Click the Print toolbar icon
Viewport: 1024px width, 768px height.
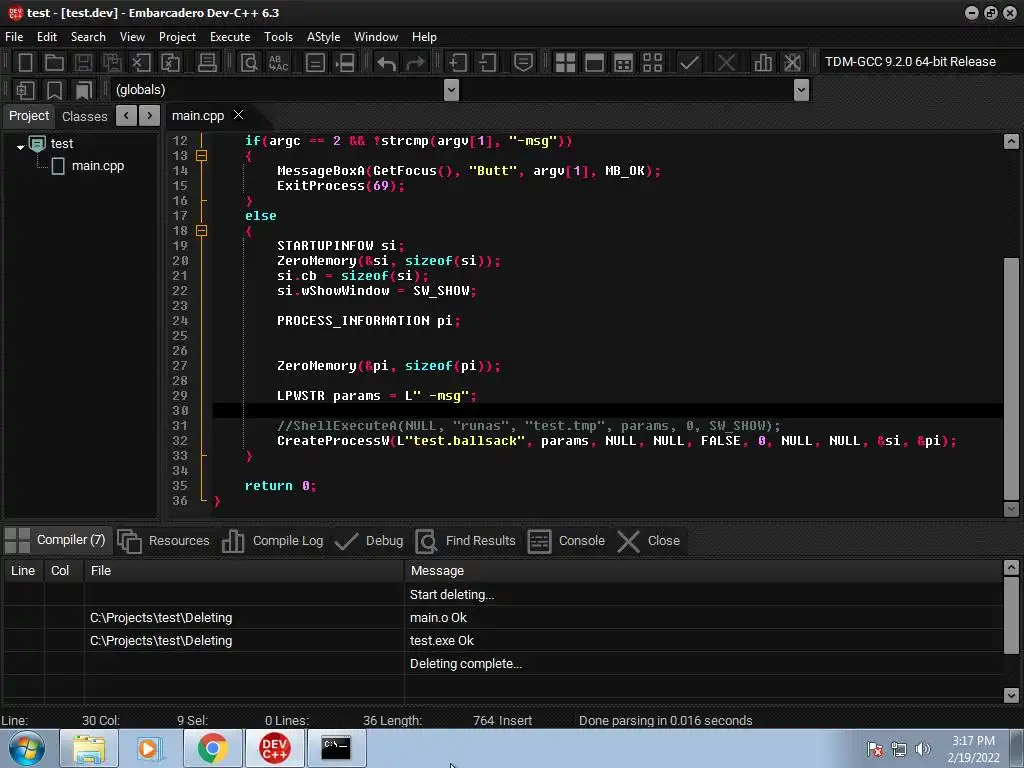[x=207, y=63]
